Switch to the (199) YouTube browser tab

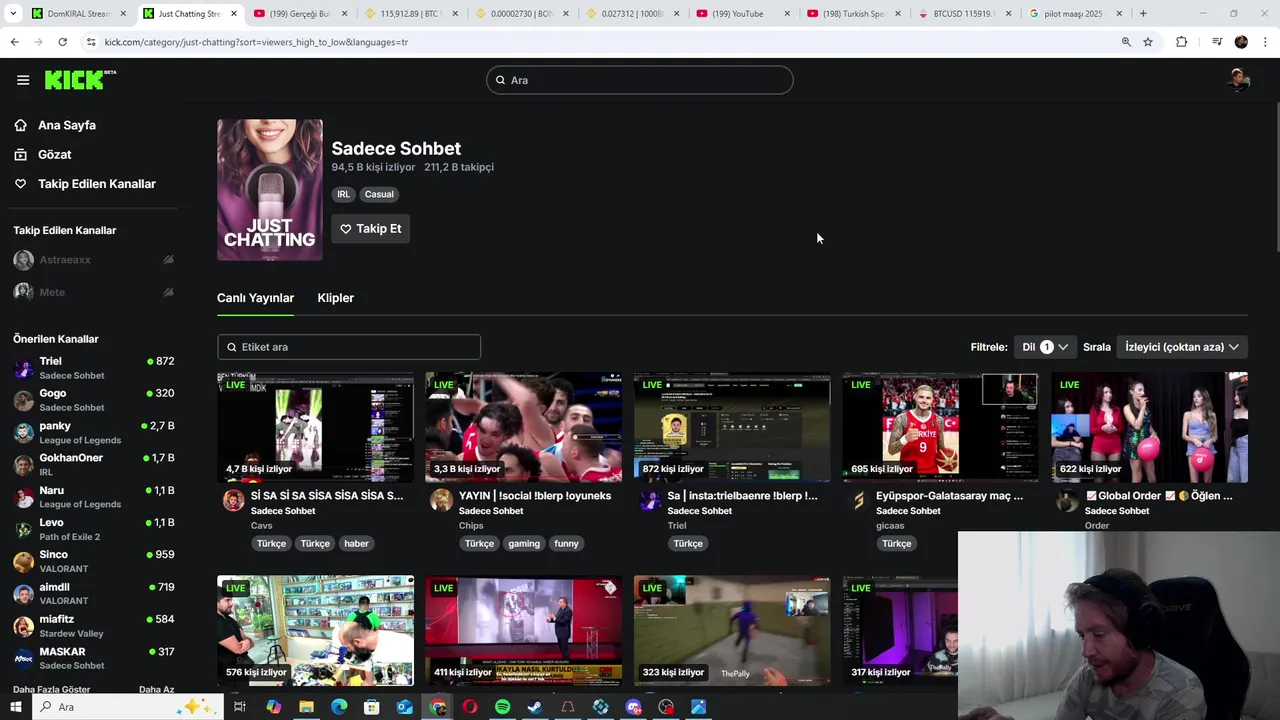[x=742, y=14]
